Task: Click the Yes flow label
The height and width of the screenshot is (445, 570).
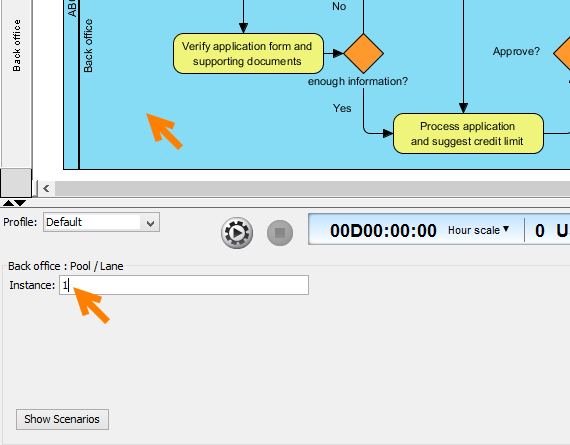Action: click(x=342, y=108)
